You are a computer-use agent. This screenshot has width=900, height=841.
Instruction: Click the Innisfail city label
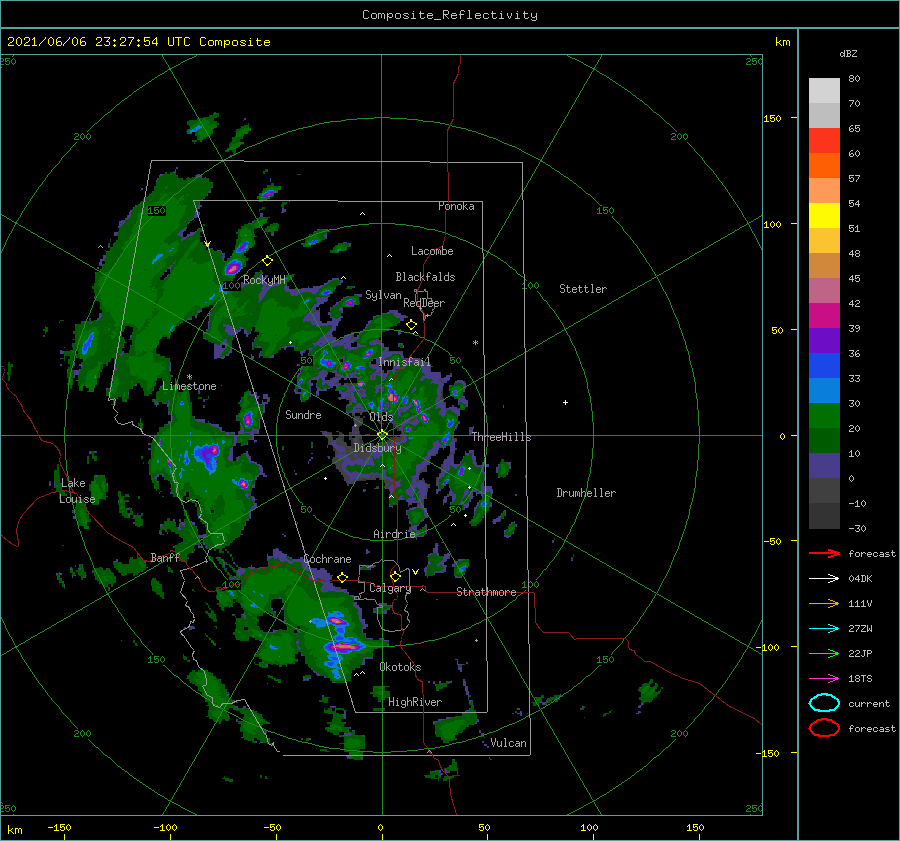[404, 362]
